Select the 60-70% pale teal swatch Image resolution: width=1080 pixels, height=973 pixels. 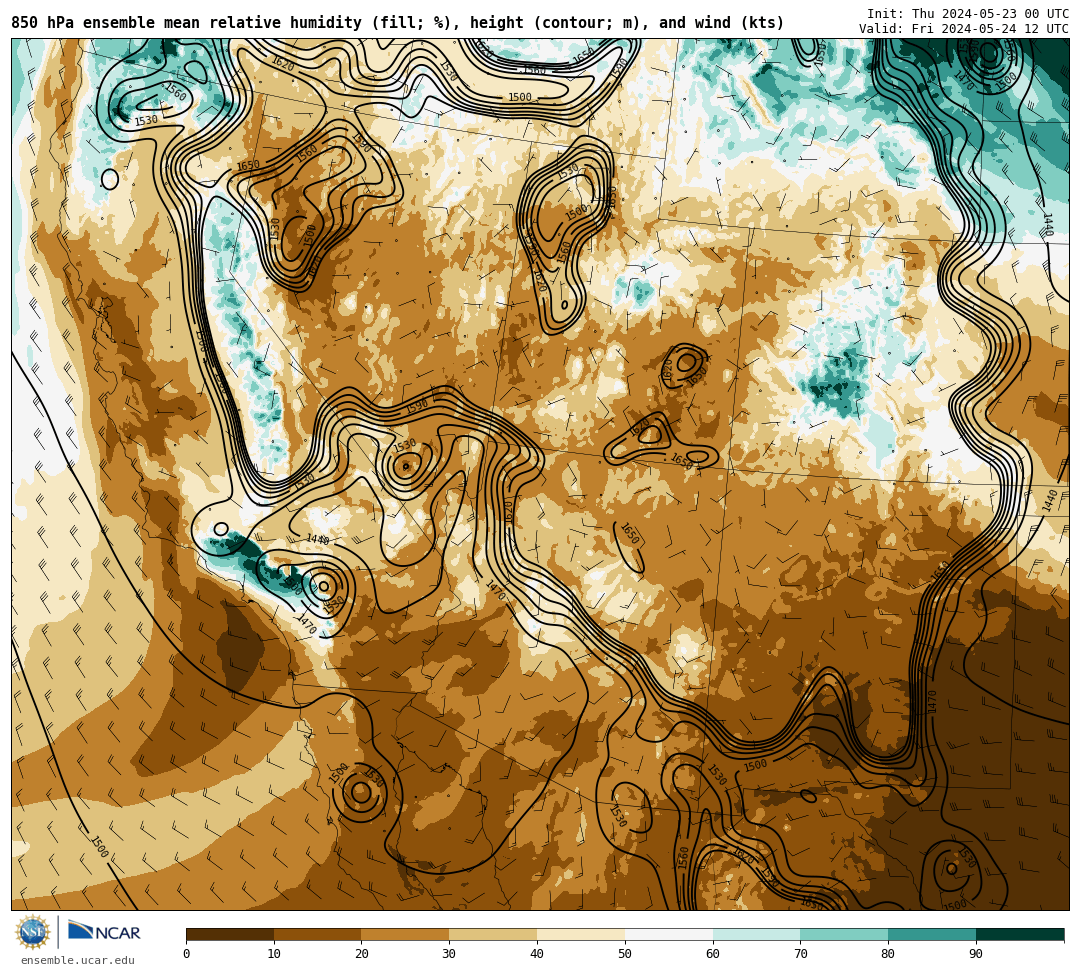[x=756, y=934]
